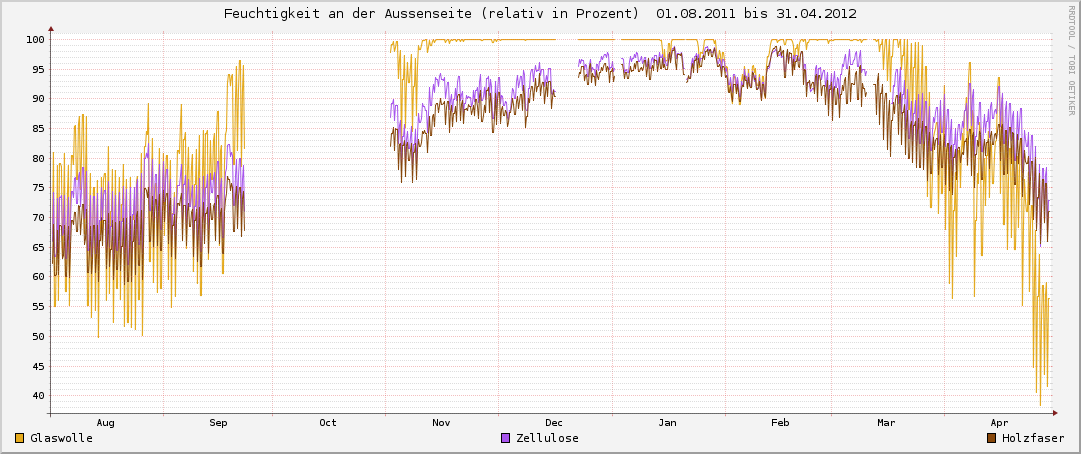Click the Jan month axis label
This screenshot has height=454, width=1081.
[668, 422]
